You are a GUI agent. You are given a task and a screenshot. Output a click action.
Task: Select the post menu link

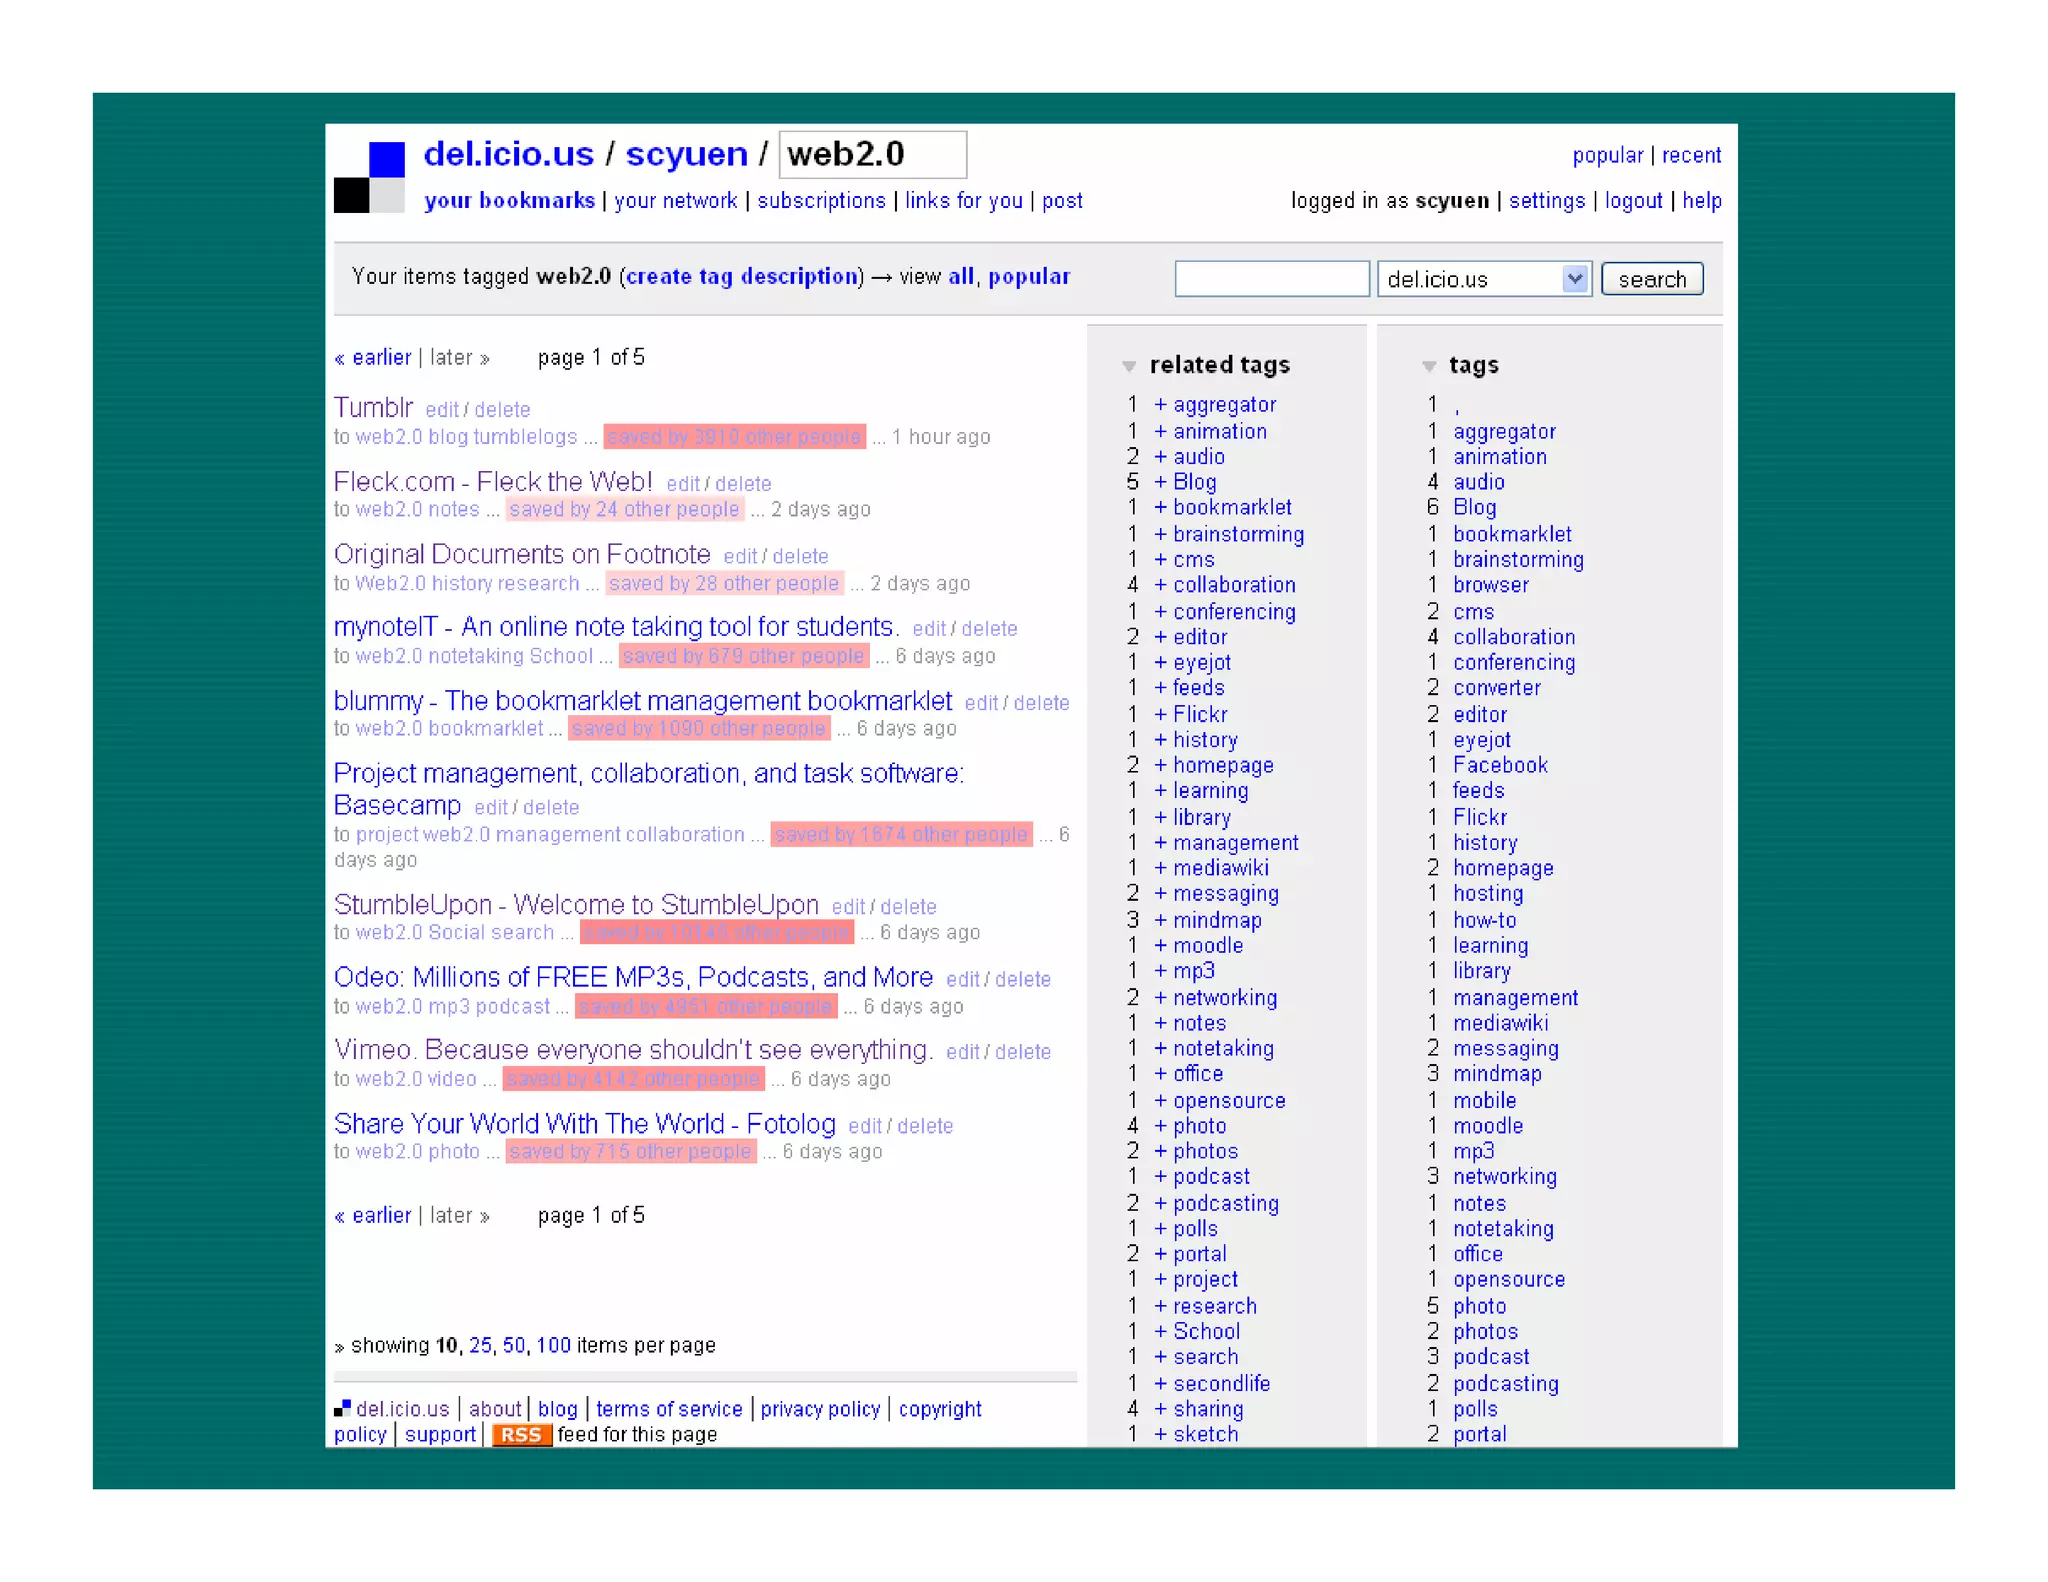tap(1062, 200)
